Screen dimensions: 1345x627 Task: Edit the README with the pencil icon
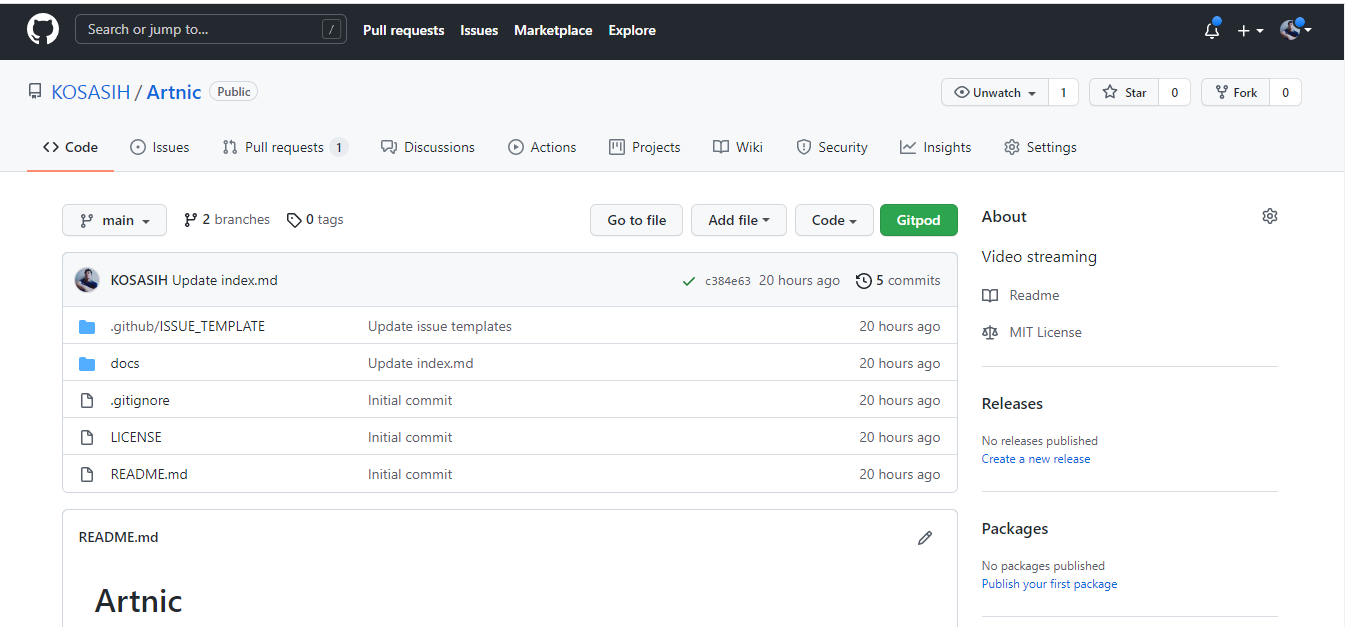click(925, 538)
